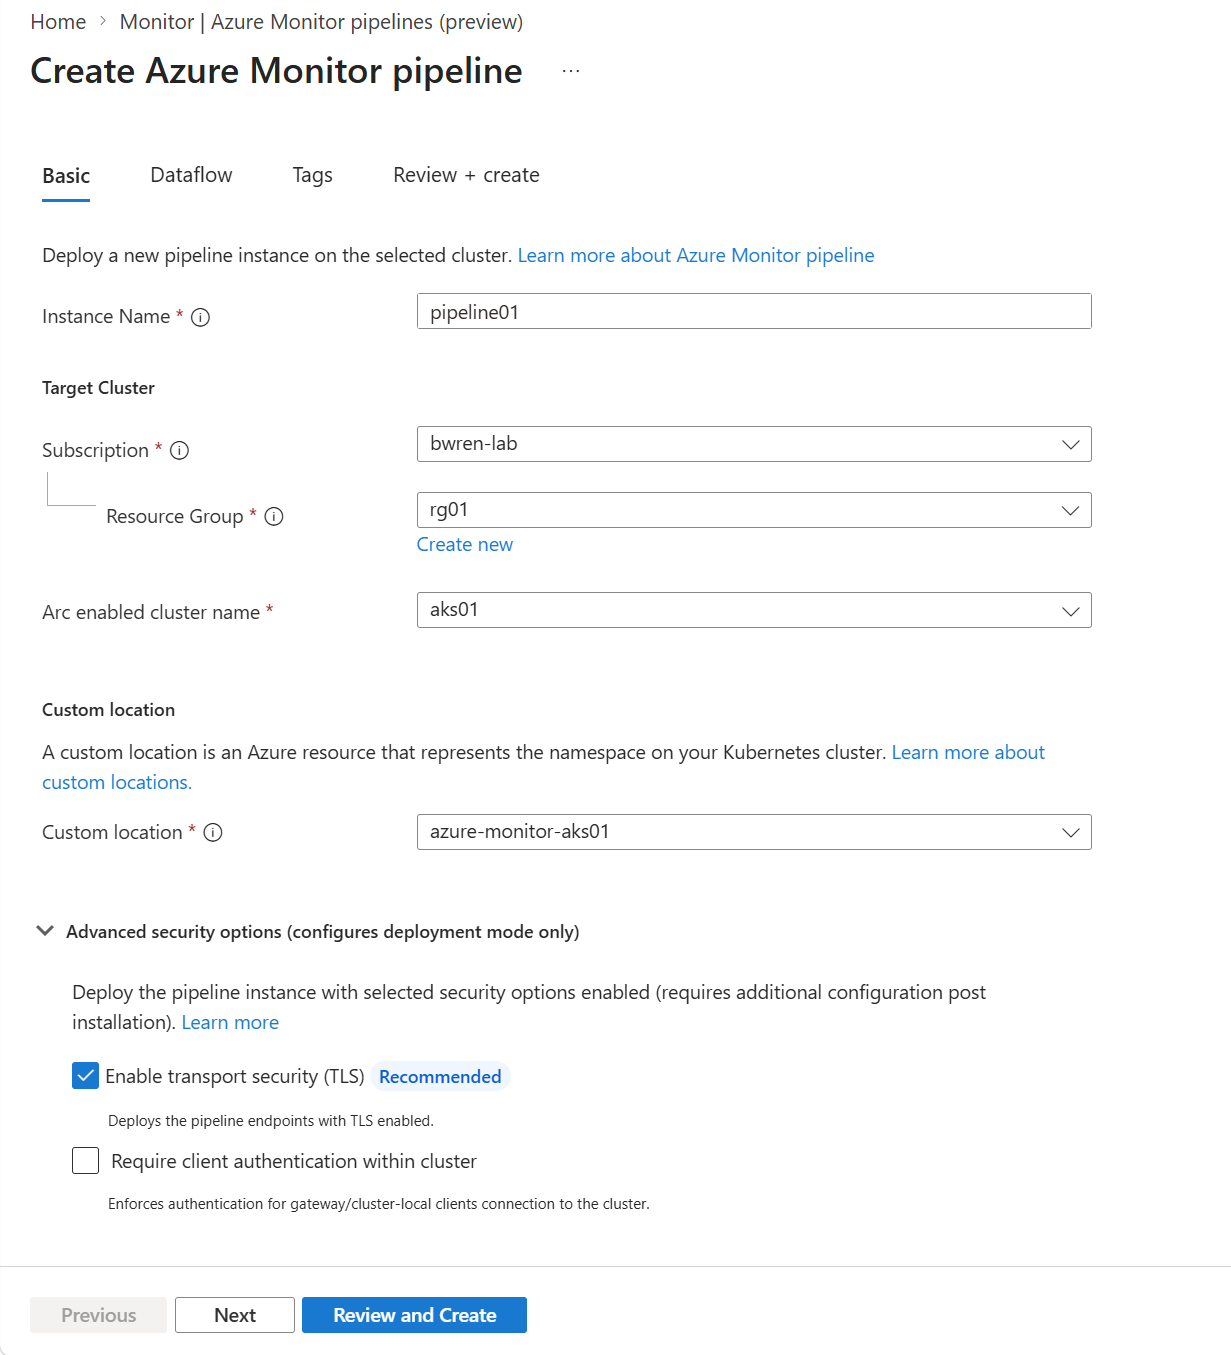This screenshot has height=1355, width=1231.
Task: Click the Resource Group info icon
Action: 274,516
